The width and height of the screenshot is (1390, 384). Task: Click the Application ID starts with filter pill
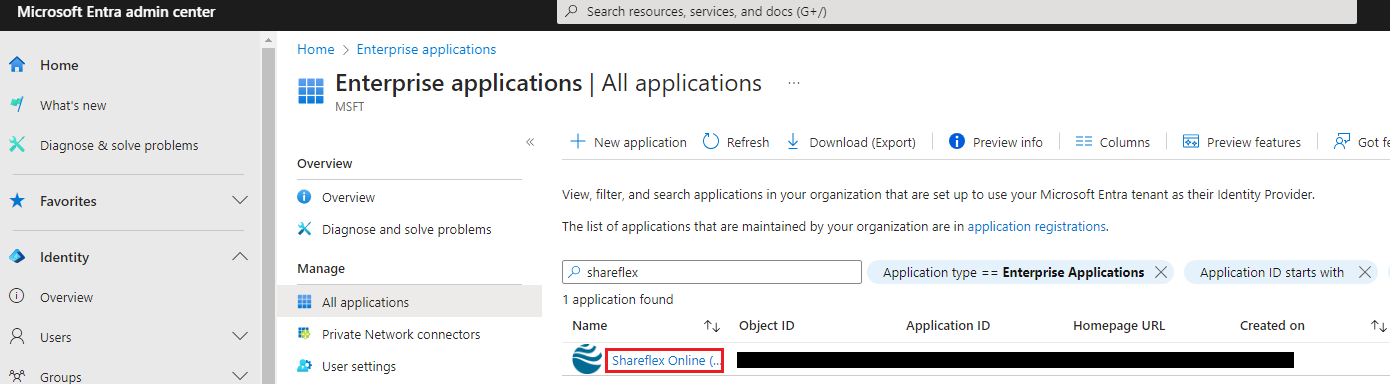click(x=1281, y=272)
